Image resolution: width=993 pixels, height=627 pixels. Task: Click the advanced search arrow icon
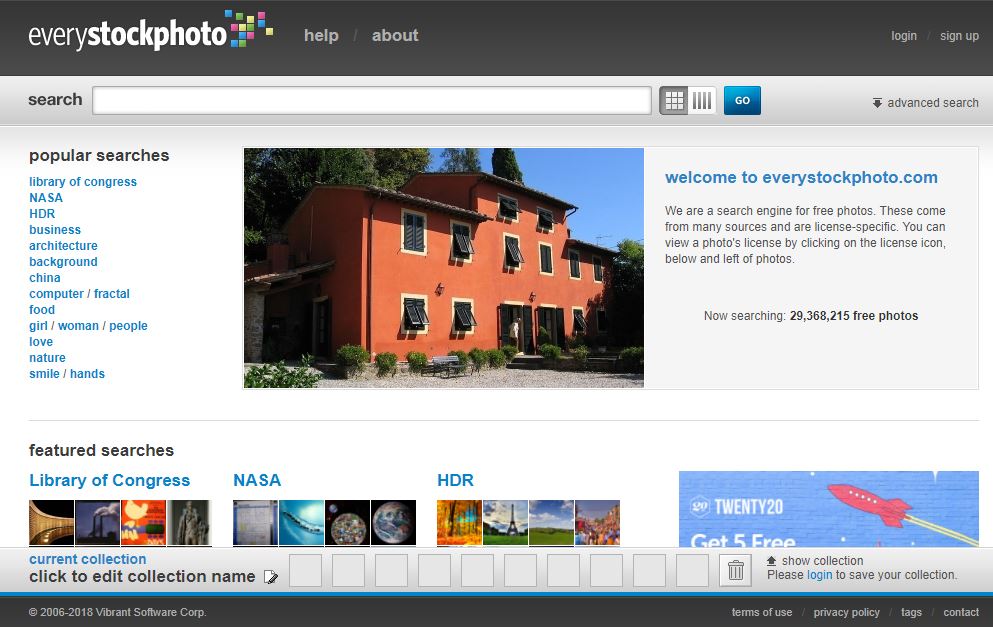pos(877,103)
